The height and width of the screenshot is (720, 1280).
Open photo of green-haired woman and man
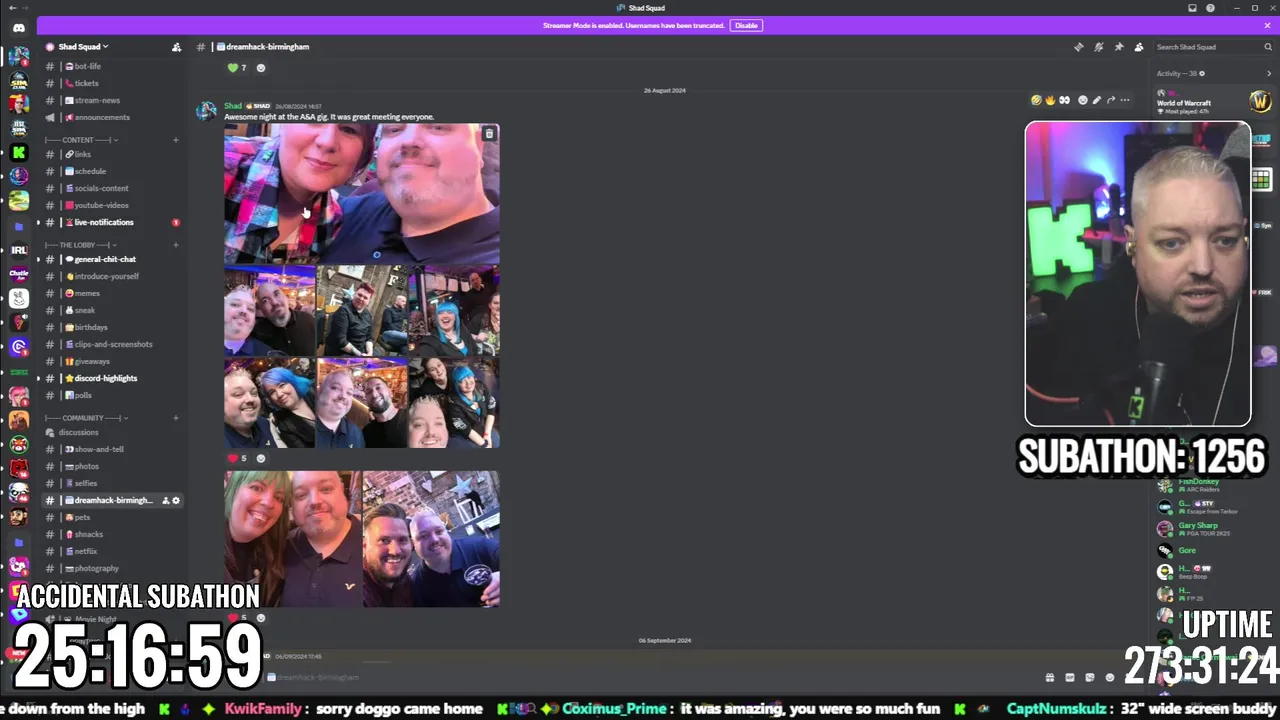tap(292, 539)
